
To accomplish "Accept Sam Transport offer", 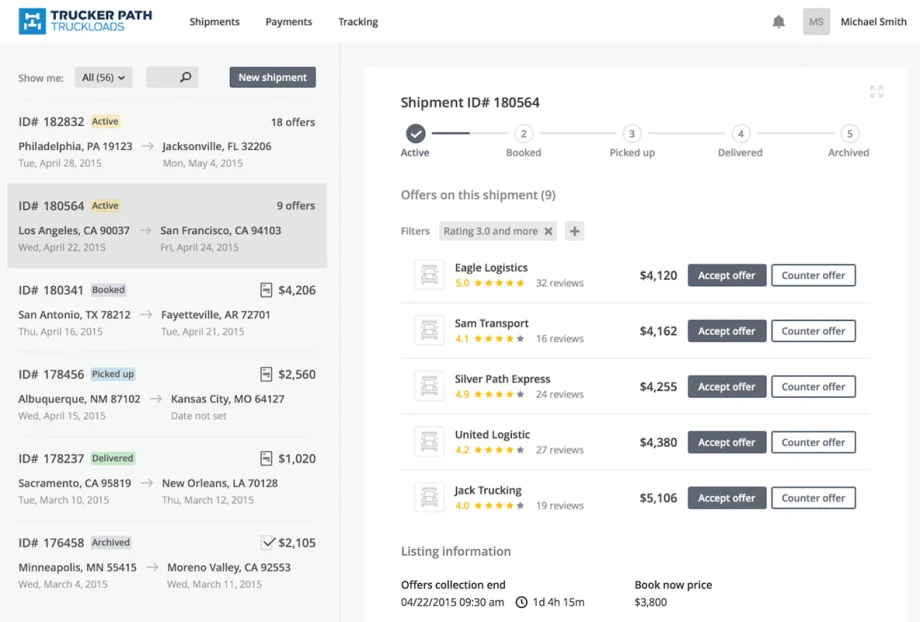I will click(x=726, y=331).
